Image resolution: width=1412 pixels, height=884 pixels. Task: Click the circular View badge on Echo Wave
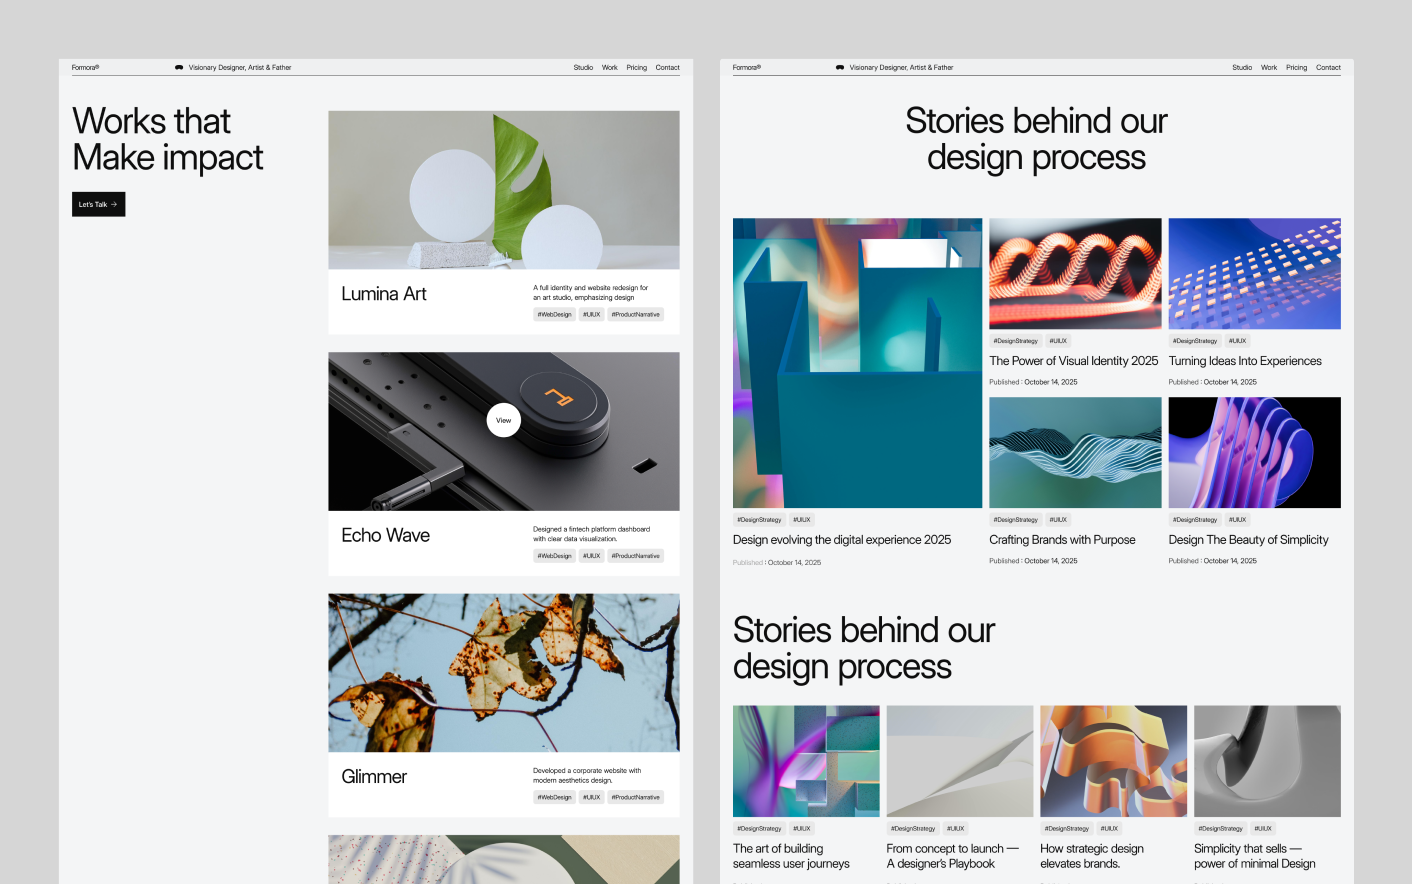(x=504, y=420)
